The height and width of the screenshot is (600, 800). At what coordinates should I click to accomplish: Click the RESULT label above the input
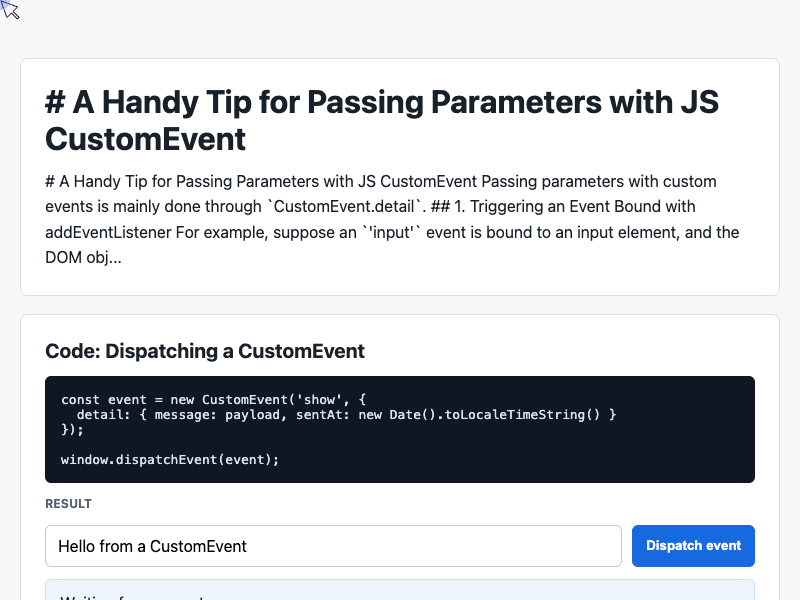click(x=68, y=504)
